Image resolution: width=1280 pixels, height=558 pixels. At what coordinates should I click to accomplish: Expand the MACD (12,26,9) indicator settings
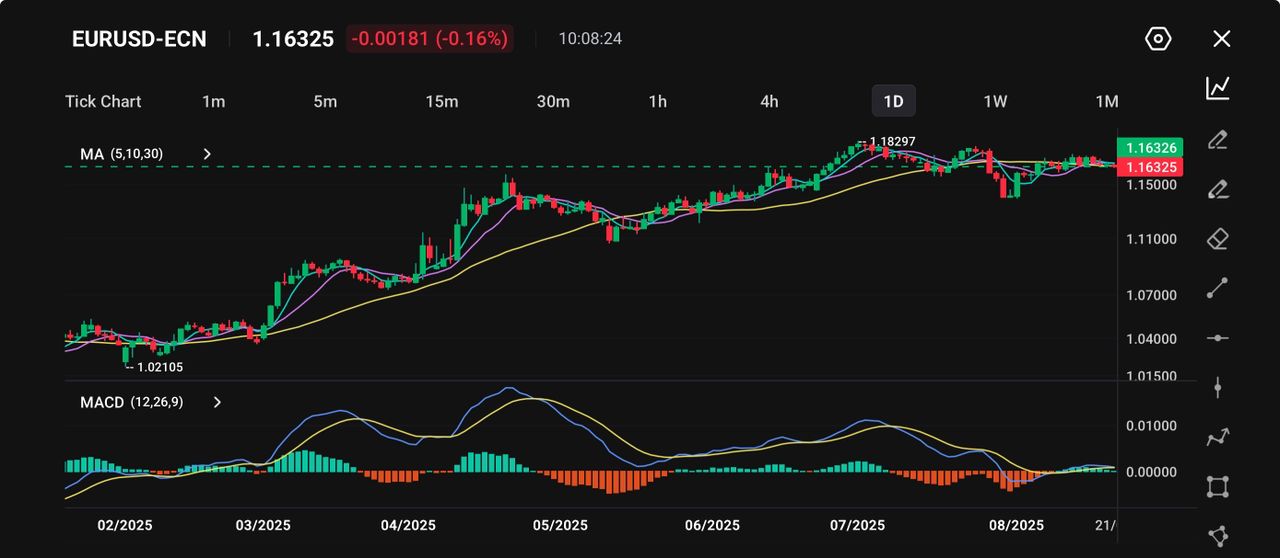(x=217, y=402)
